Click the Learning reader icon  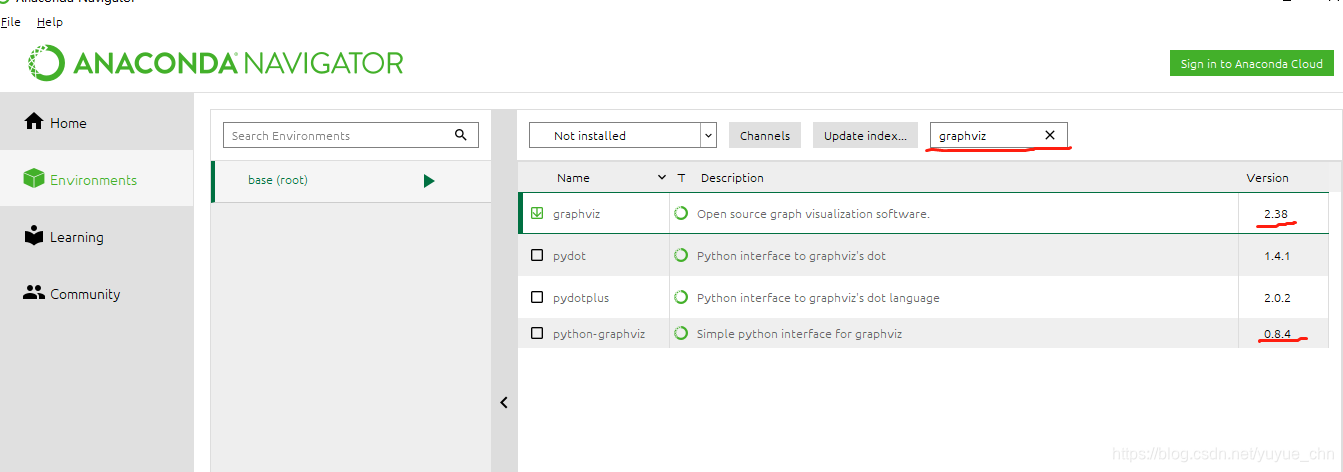(34, 236)
